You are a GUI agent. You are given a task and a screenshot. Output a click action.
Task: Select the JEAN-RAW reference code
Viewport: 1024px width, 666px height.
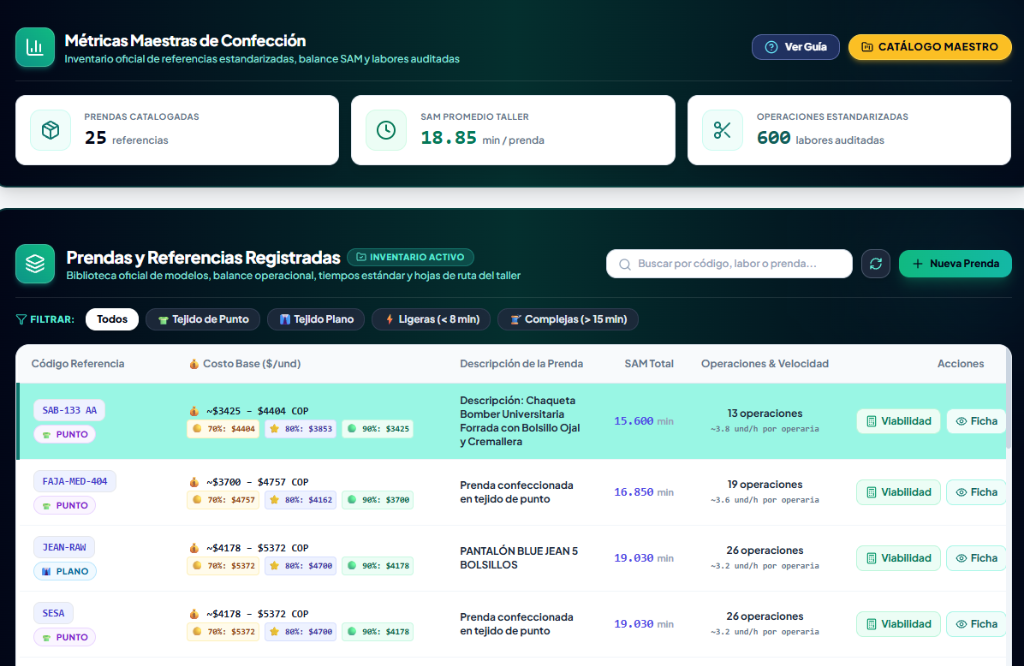[64, 547]
